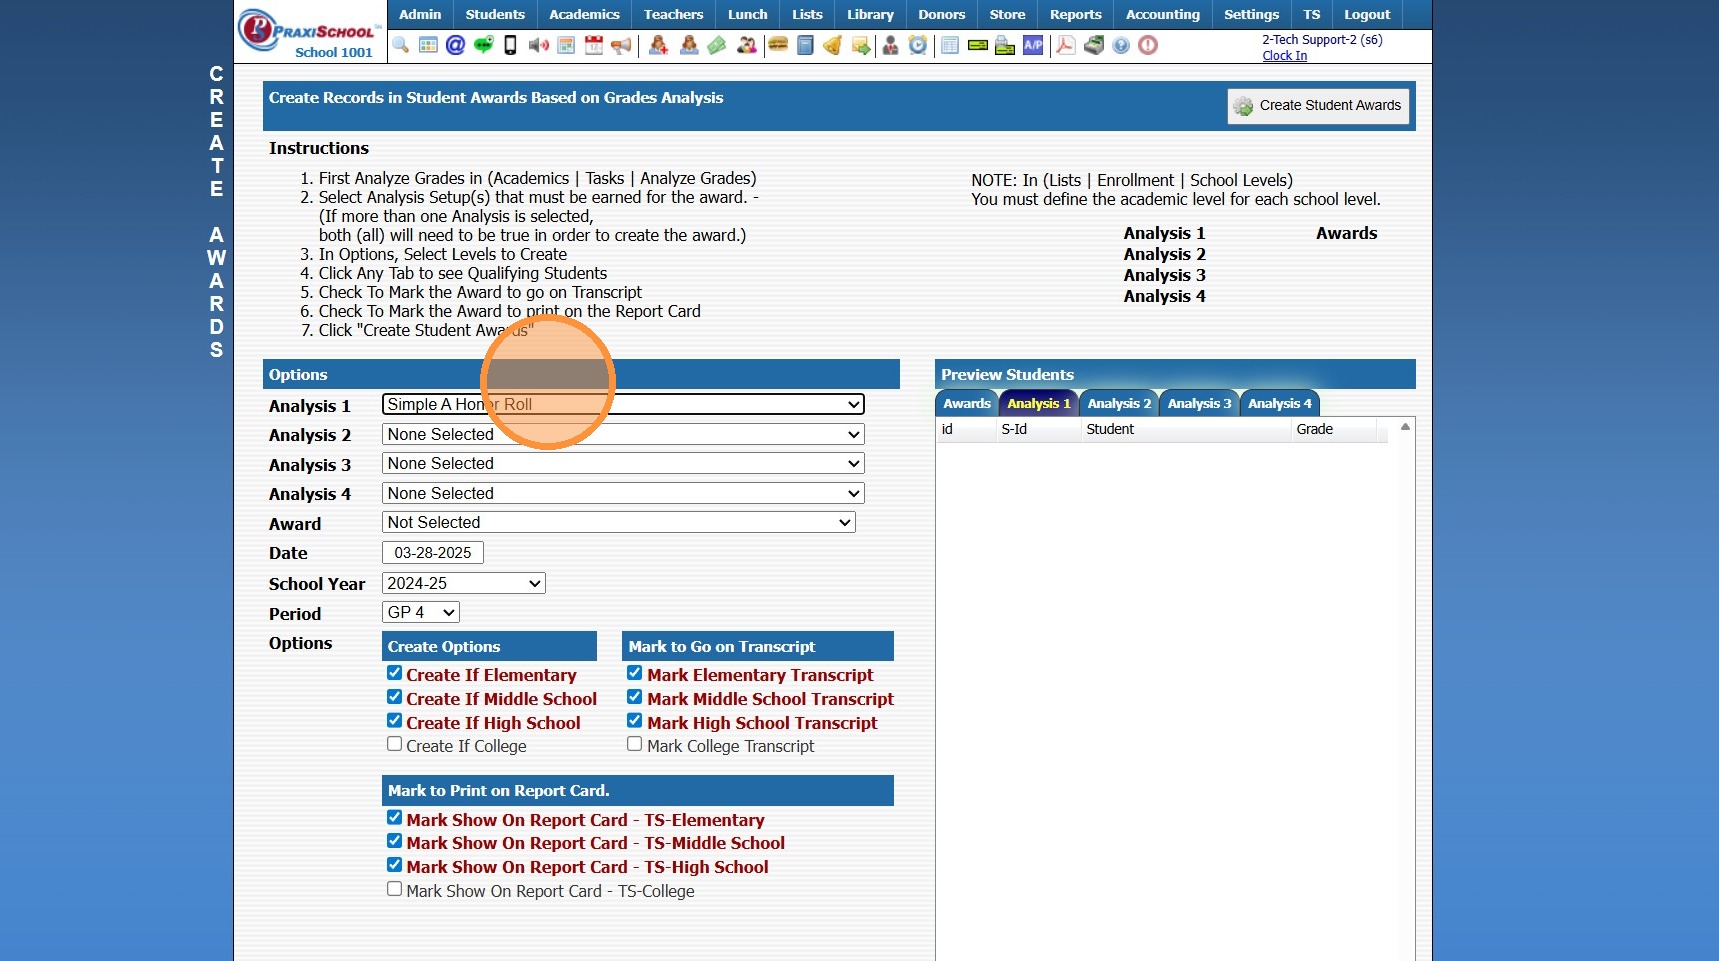Switch to the Awards preview tab

(967, 403)
